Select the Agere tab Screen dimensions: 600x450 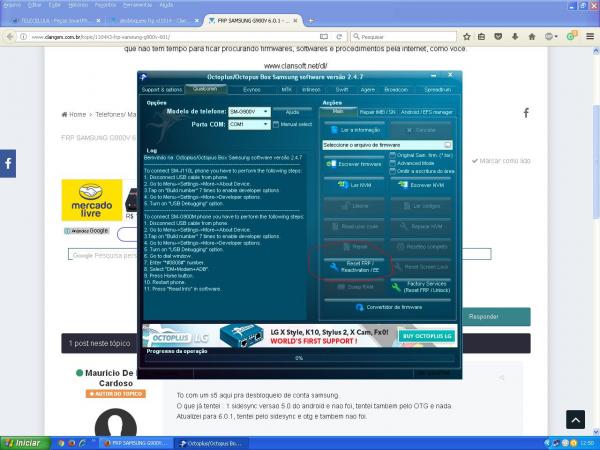(367, 90)
